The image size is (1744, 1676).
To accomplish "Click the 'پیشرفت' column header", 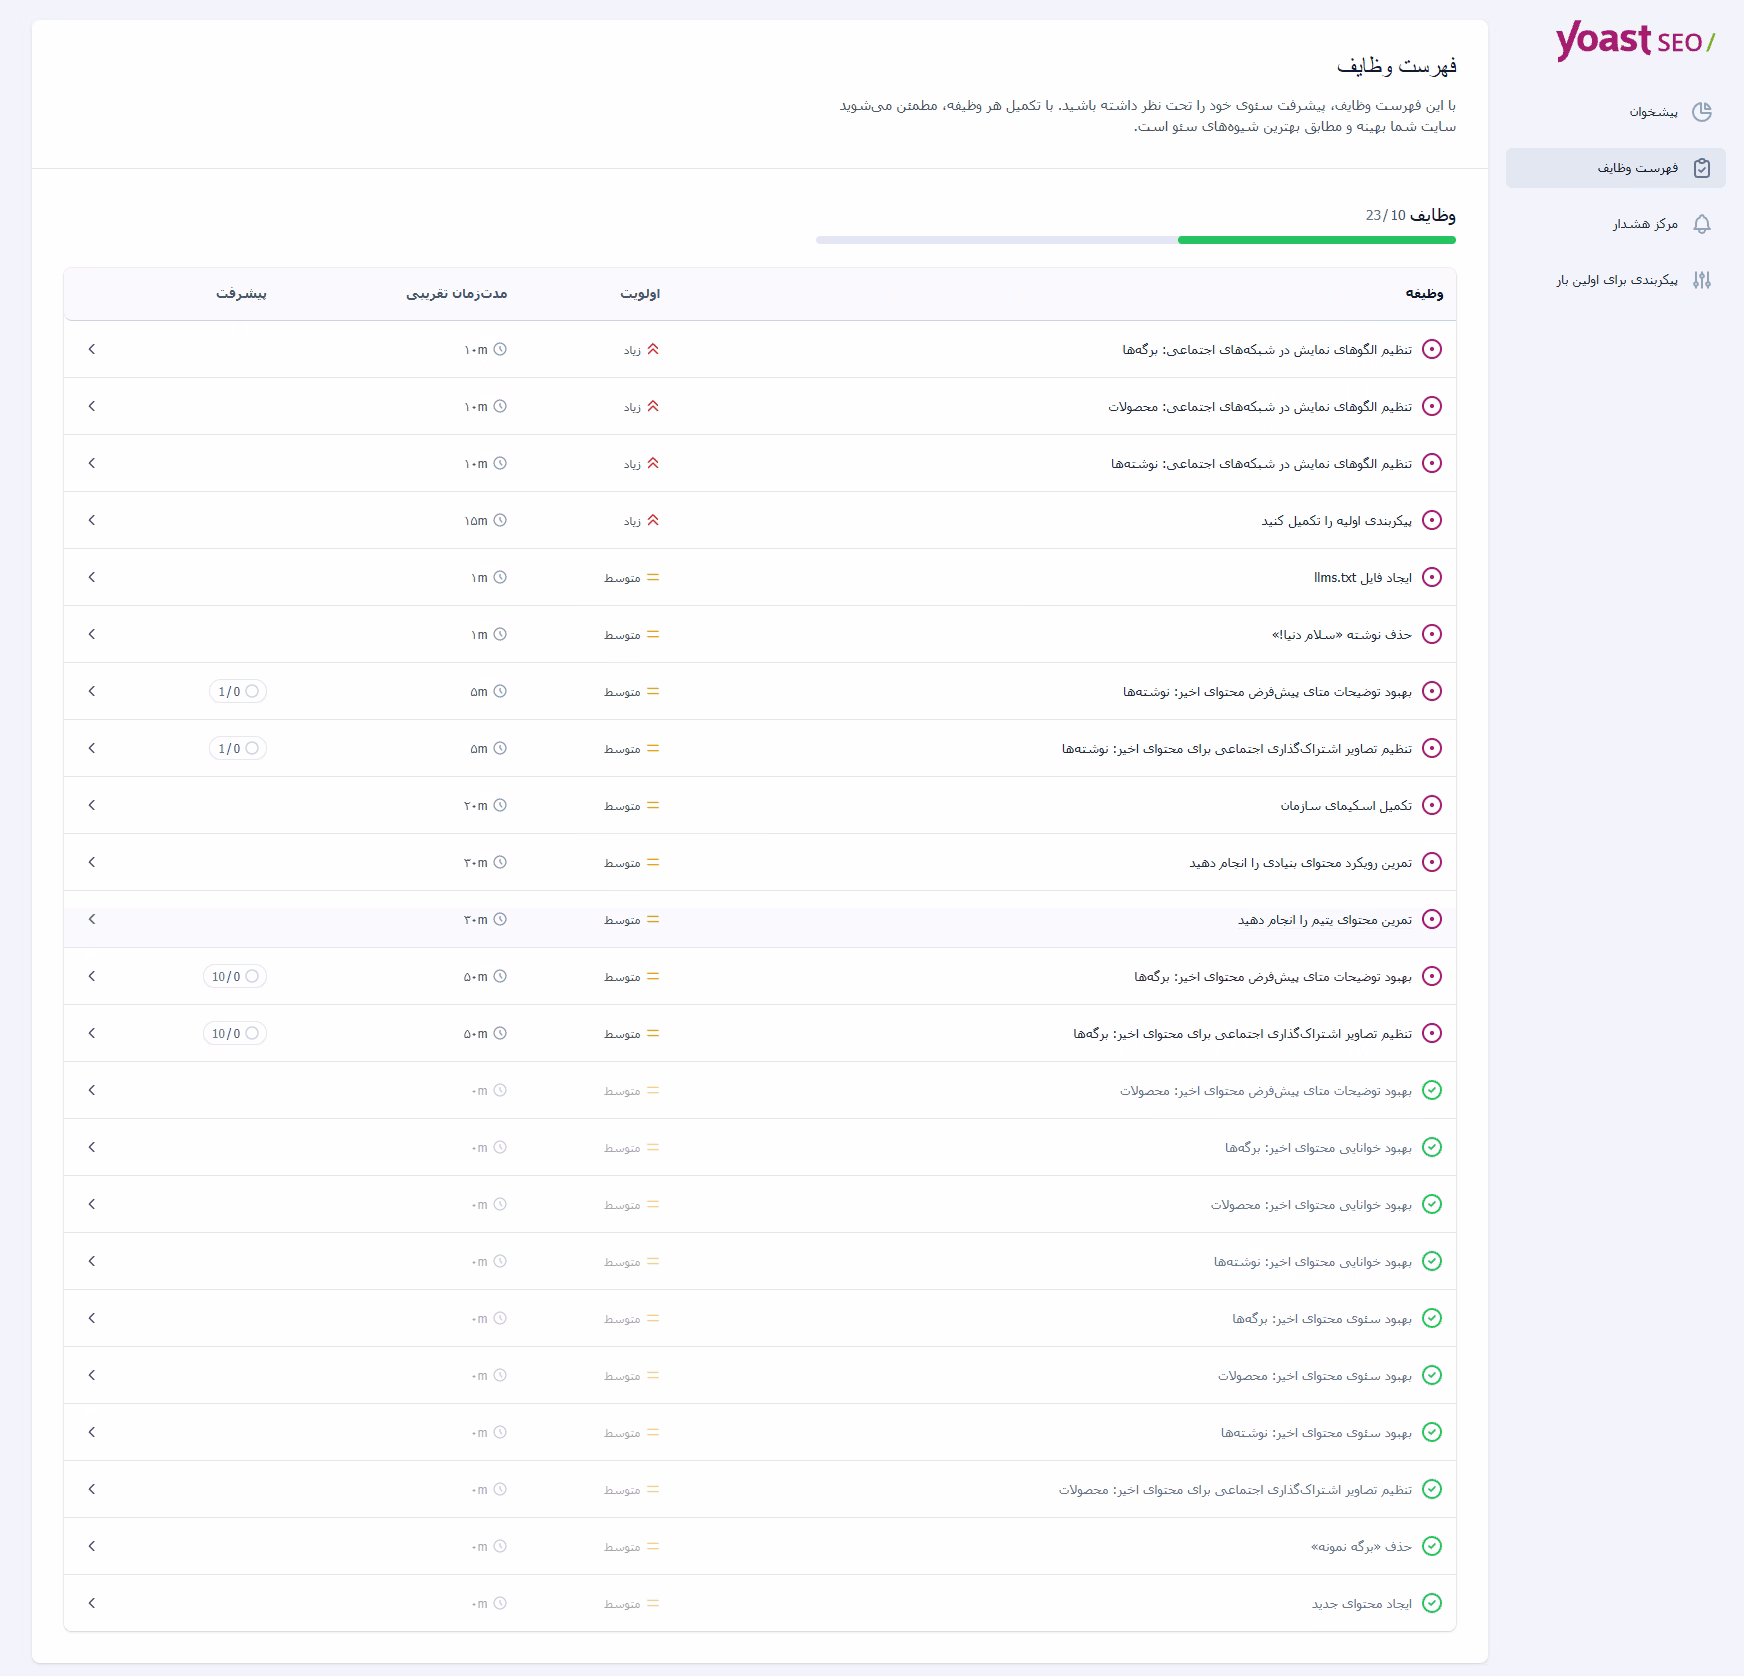I will click(x=241, y=293).
